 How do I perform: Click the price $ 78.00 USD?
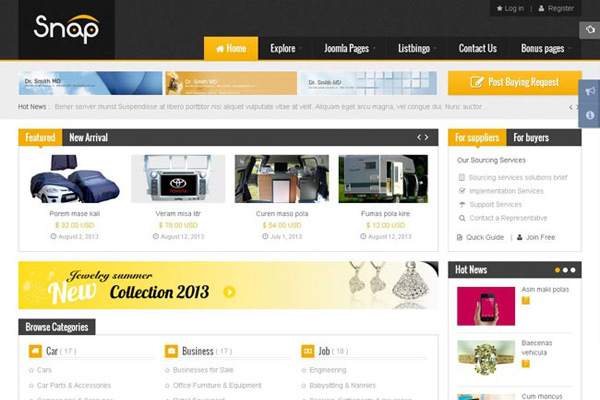[178, 225]
